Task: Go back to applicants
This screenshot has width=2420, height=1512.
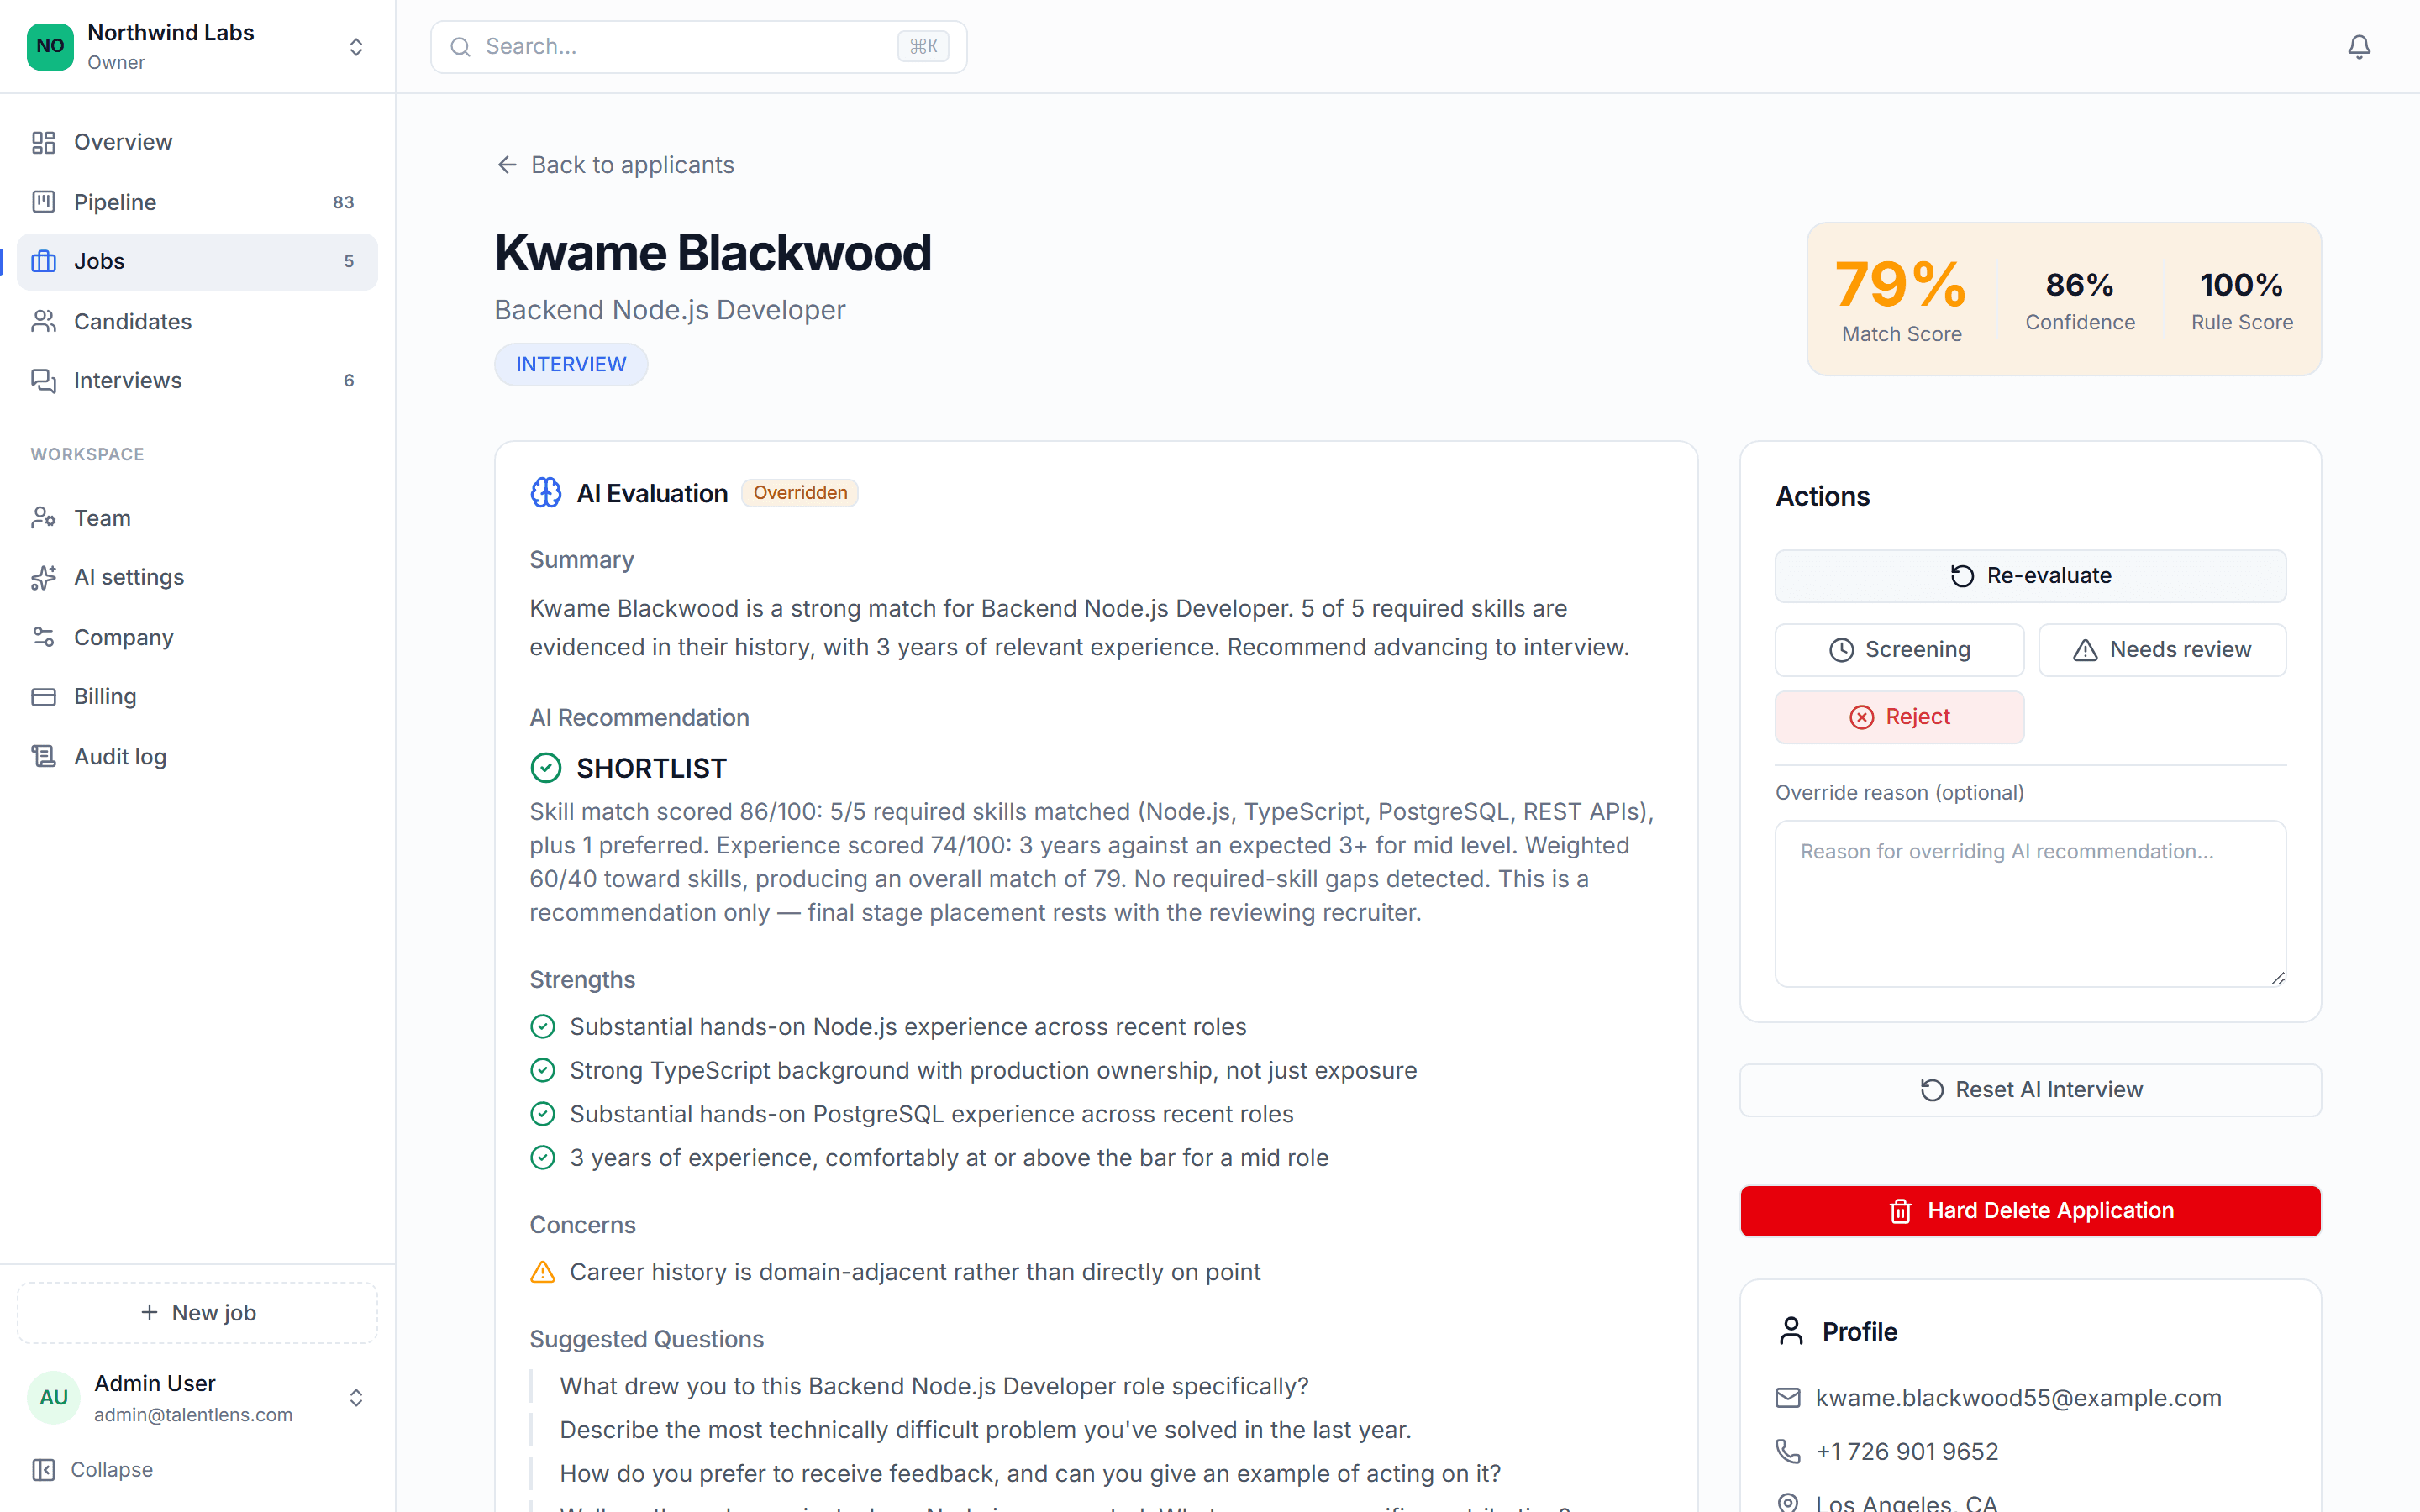Action: (615, 165)
